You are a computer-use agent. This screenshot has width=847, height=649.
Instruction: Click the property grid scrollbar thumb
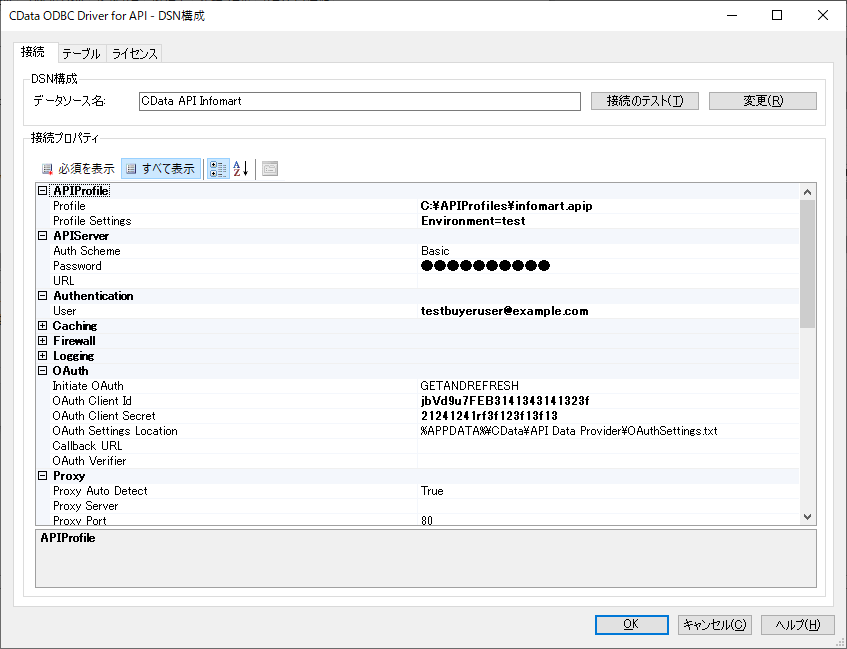(x=808, y=264)
